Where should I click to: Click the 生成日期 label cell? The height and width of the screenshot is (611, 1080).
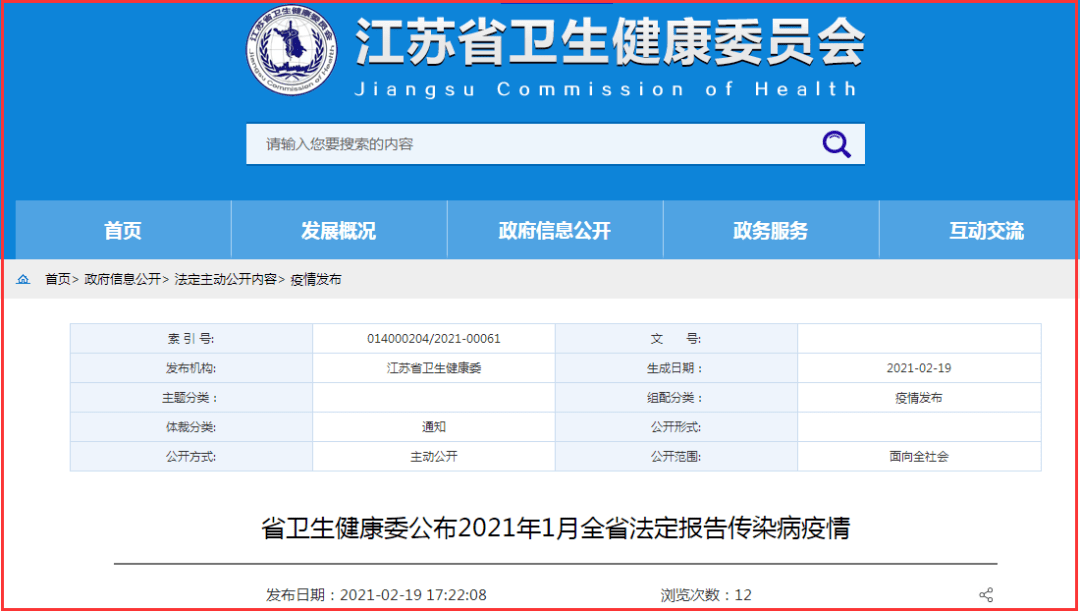pyautogui.click(x=676, y=369)
